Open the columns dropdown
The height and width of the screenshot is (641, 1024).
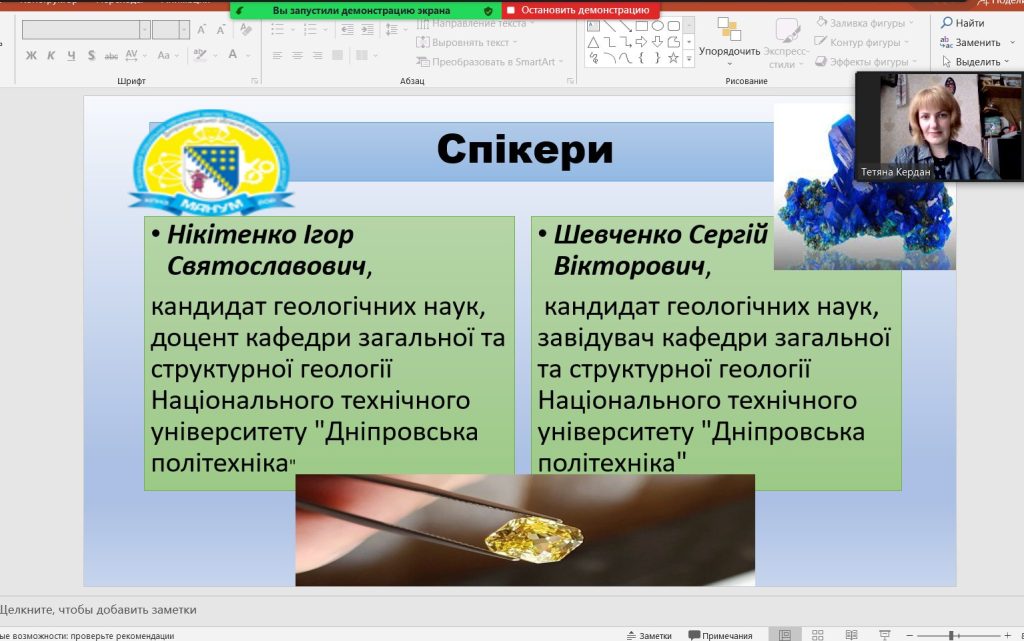tap(365, 55)
